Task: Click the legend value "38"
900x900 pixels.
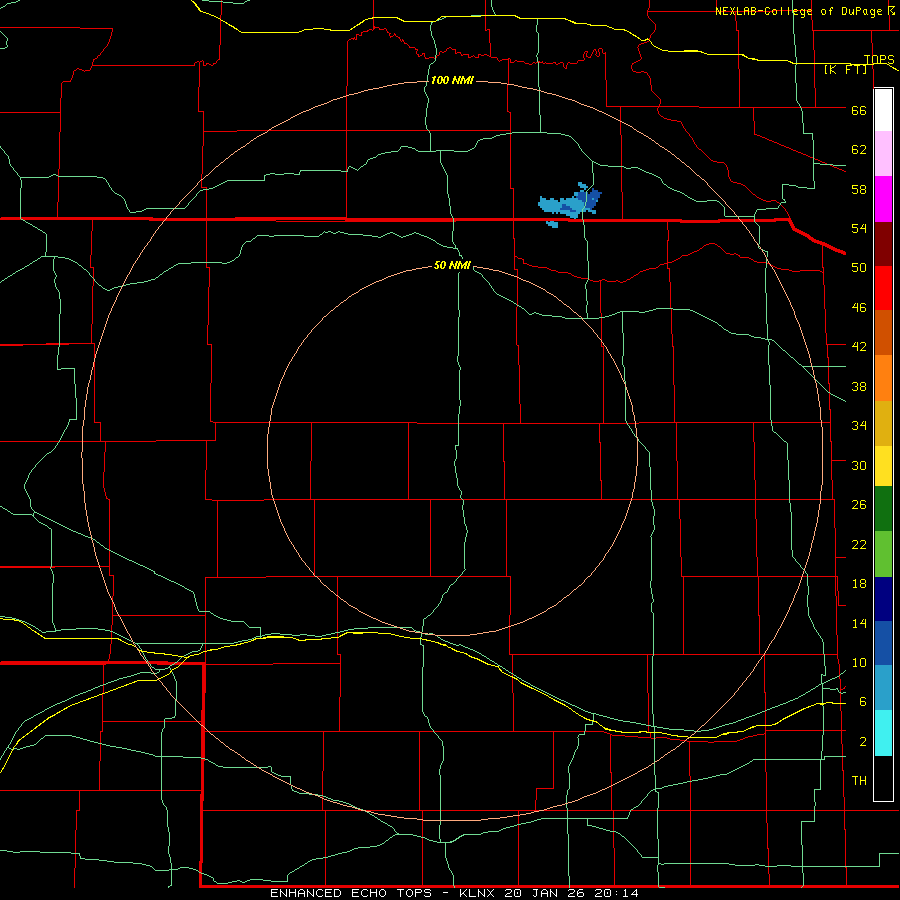Action: [859, 386]
